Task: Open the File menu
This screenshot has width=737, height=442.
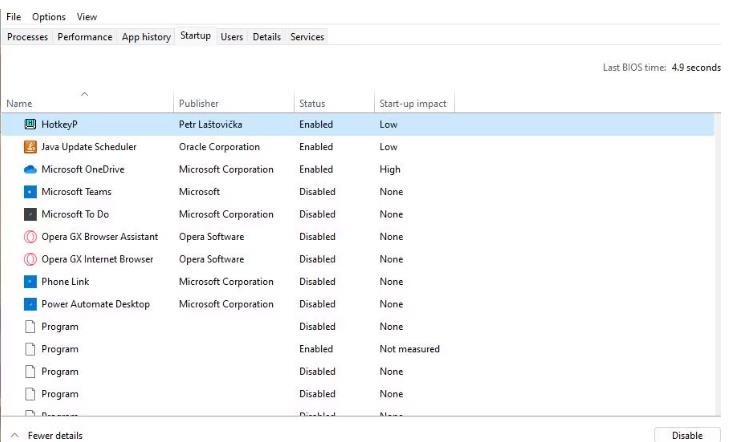Action: click(14, 17)
